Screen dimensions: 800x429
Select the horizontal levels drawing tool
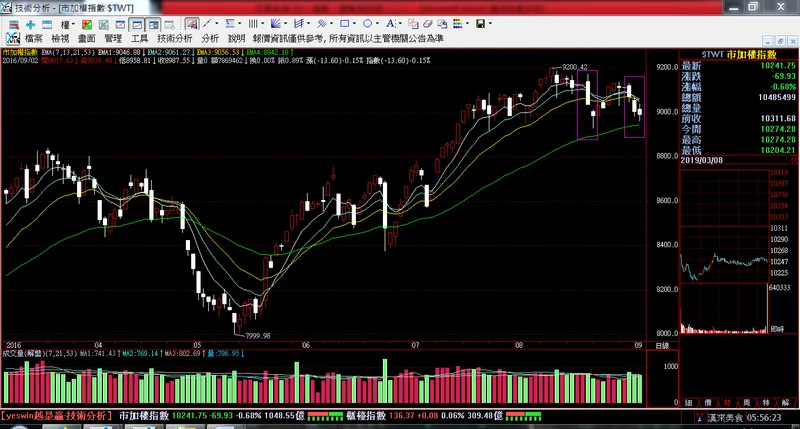(x=230, y=23)
